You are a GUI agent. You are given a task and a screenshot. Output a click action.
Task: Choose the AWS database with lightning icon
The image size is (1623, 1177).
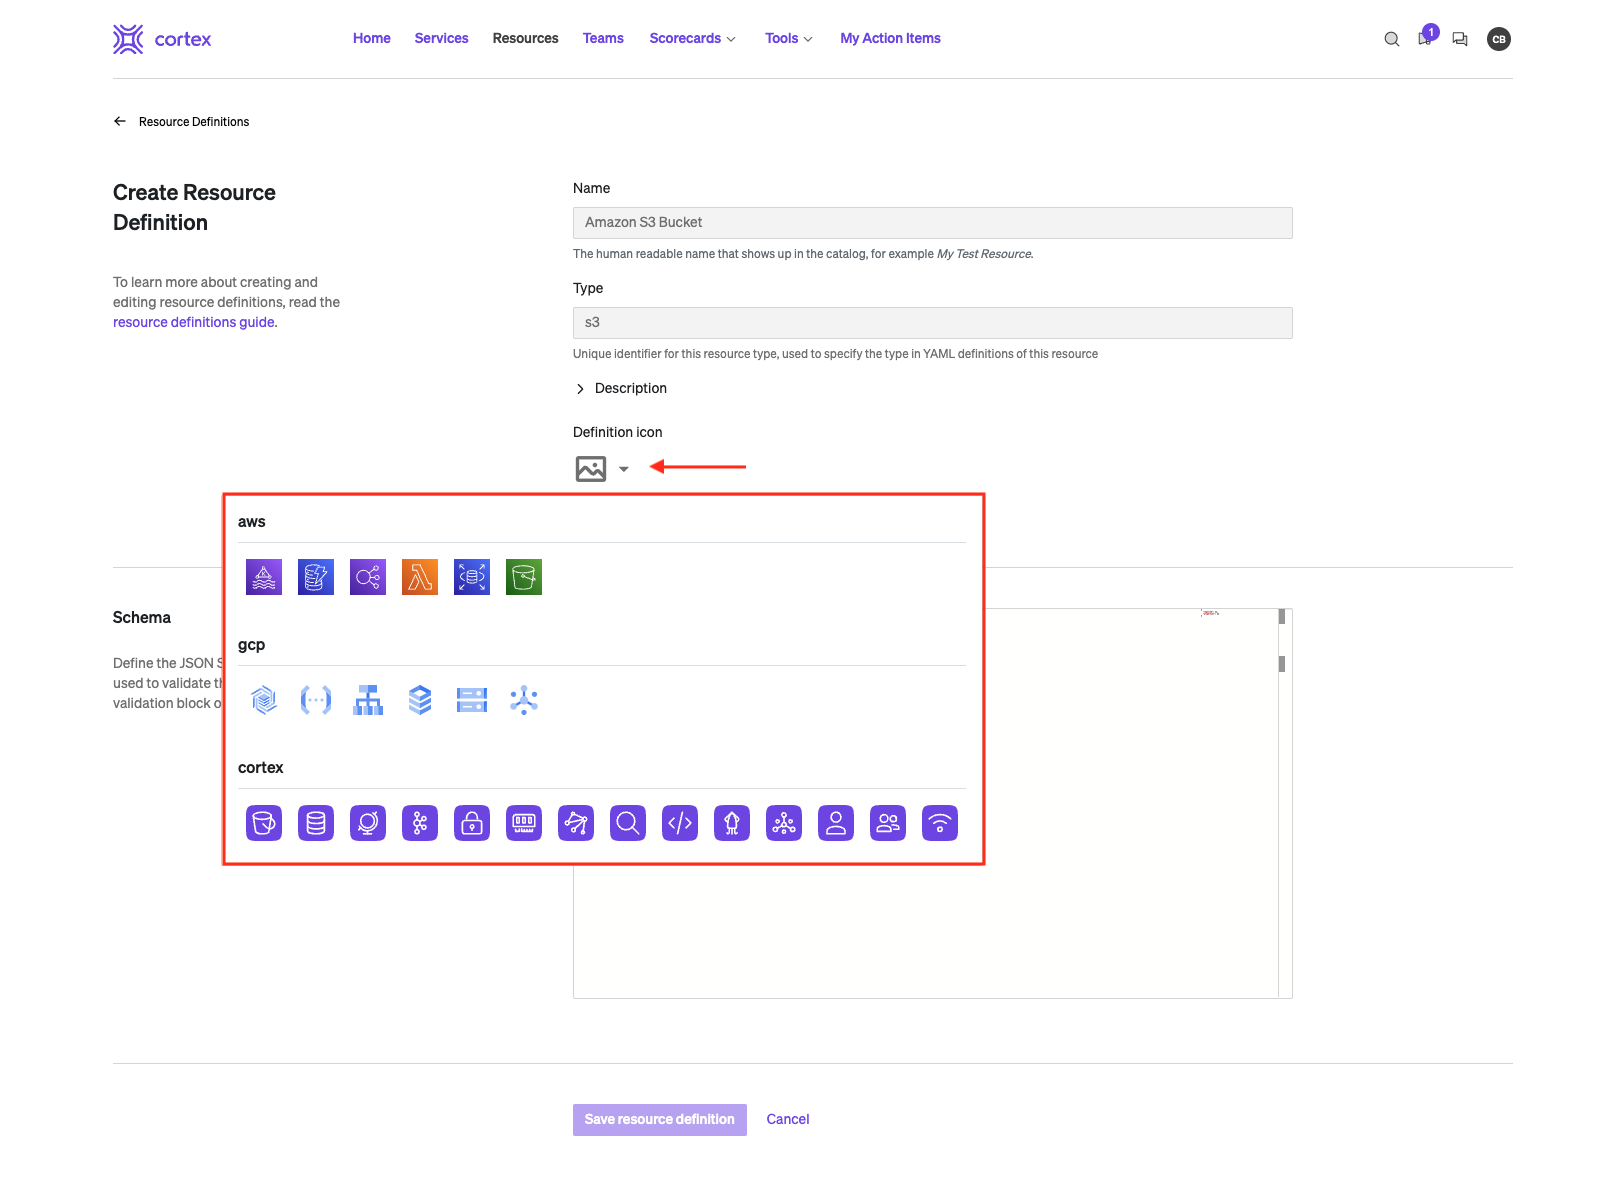pyautogui.click(x=316, y=577)
